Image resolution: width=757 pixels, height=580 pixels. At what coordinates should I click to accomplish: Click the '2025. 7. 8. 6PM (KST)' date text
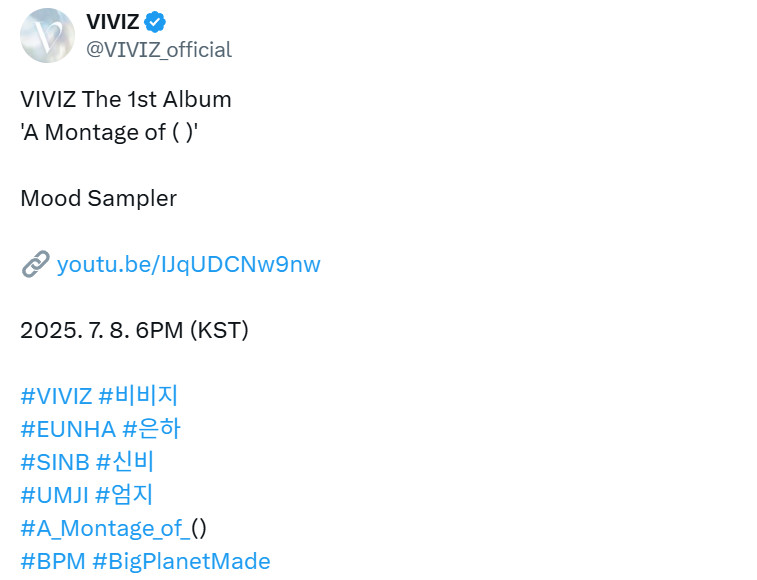point(134,330)
